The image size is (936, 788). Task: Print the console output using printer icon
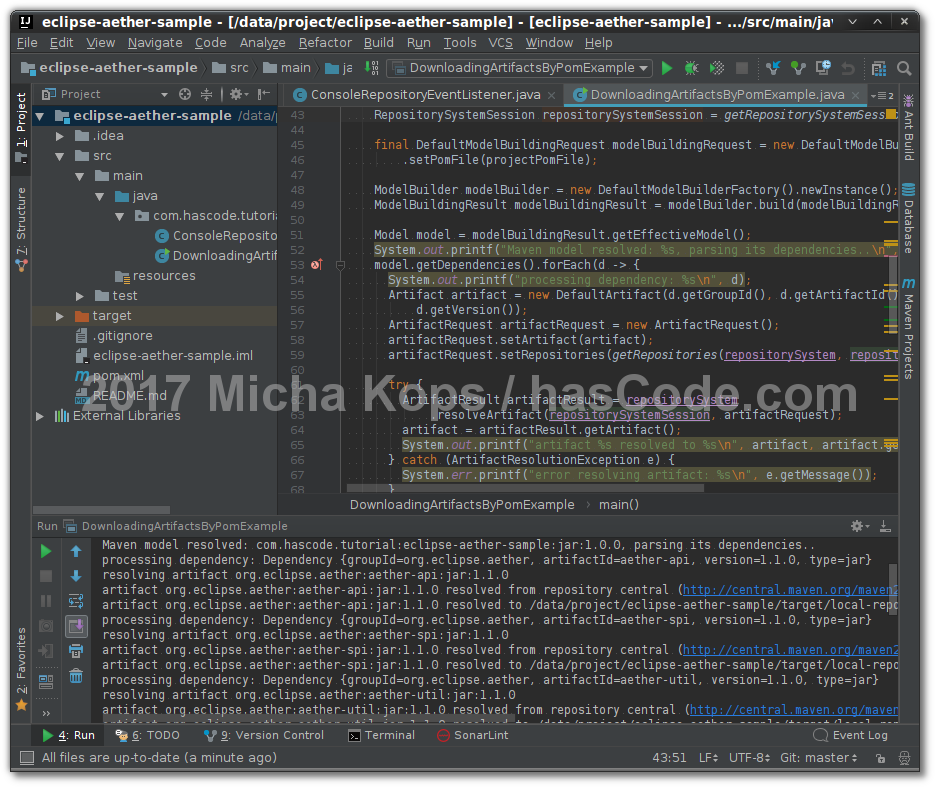point(76,651)
